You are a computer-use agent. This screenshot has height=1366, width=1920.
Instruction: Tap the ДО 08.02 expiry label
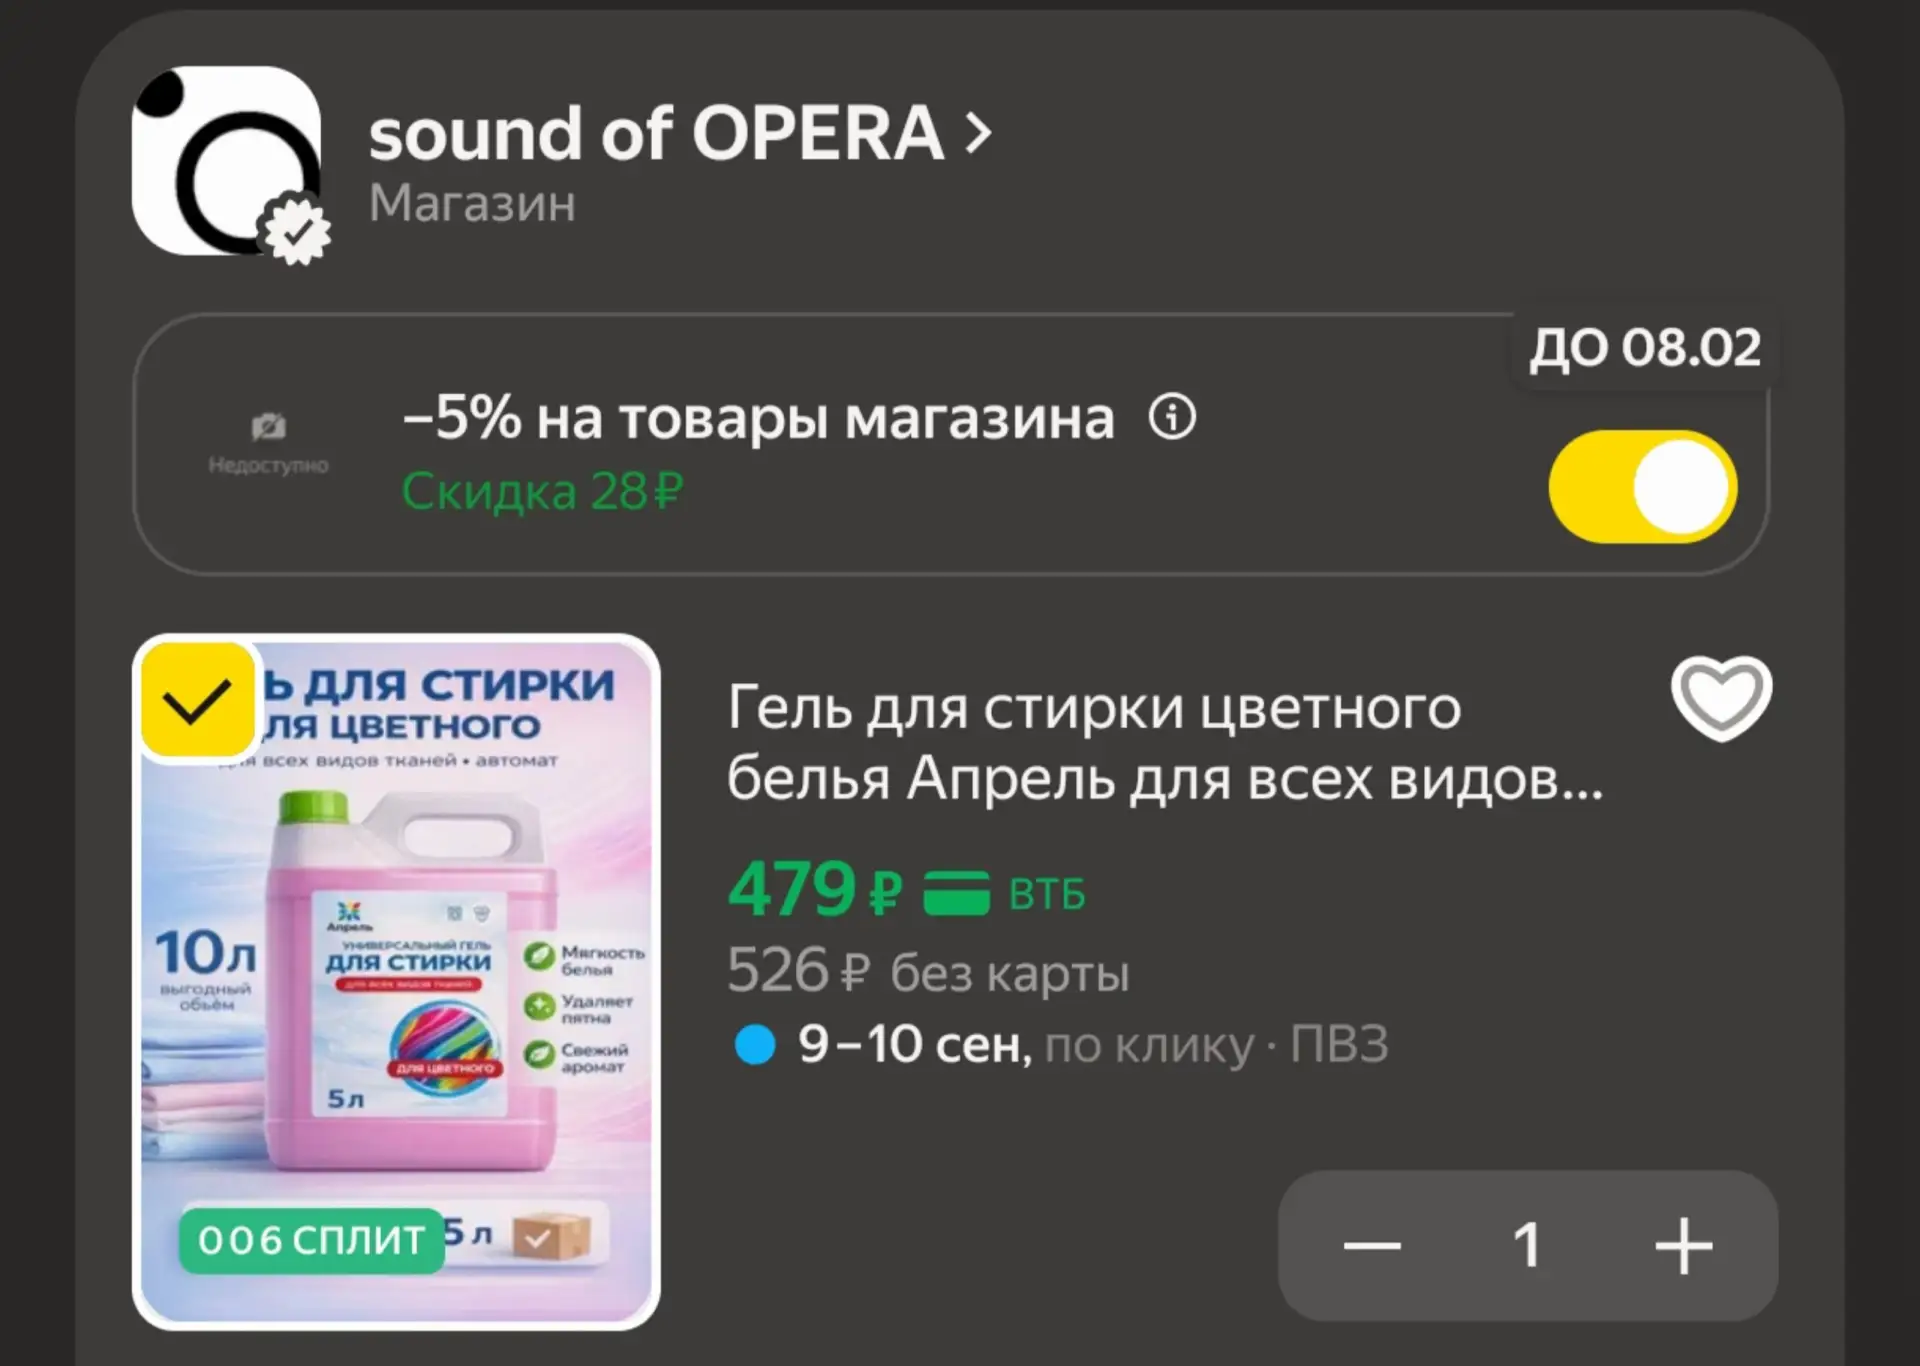click(1645, 348)
